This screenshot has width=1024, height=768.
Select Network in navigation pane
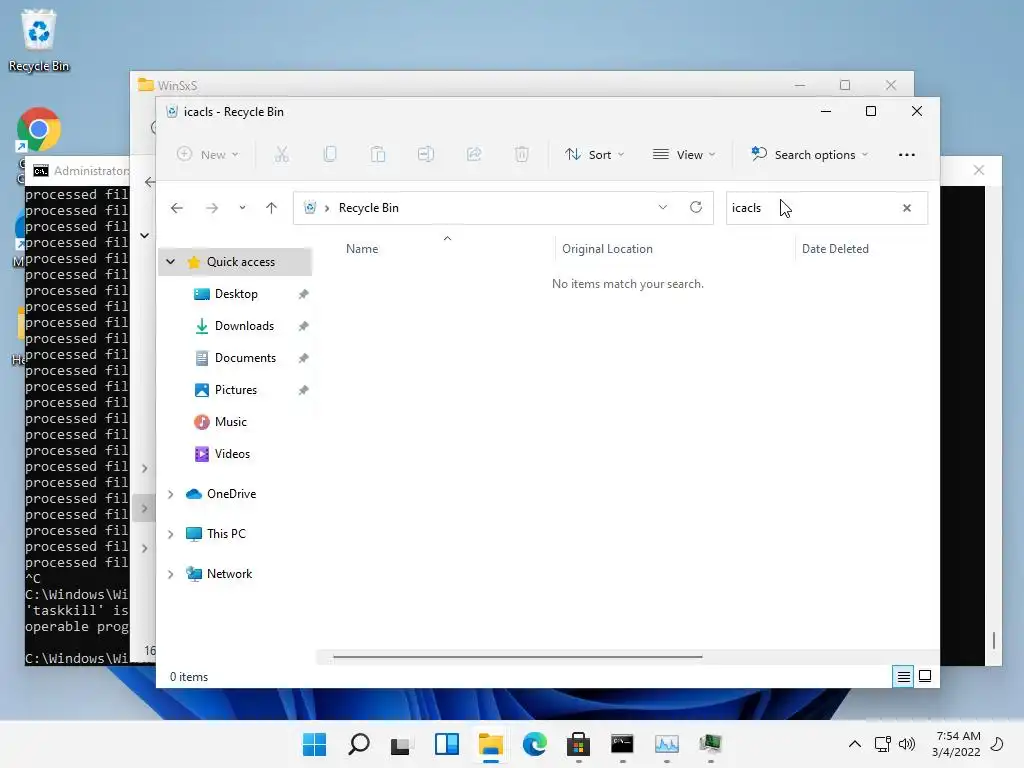click(229, 573)
